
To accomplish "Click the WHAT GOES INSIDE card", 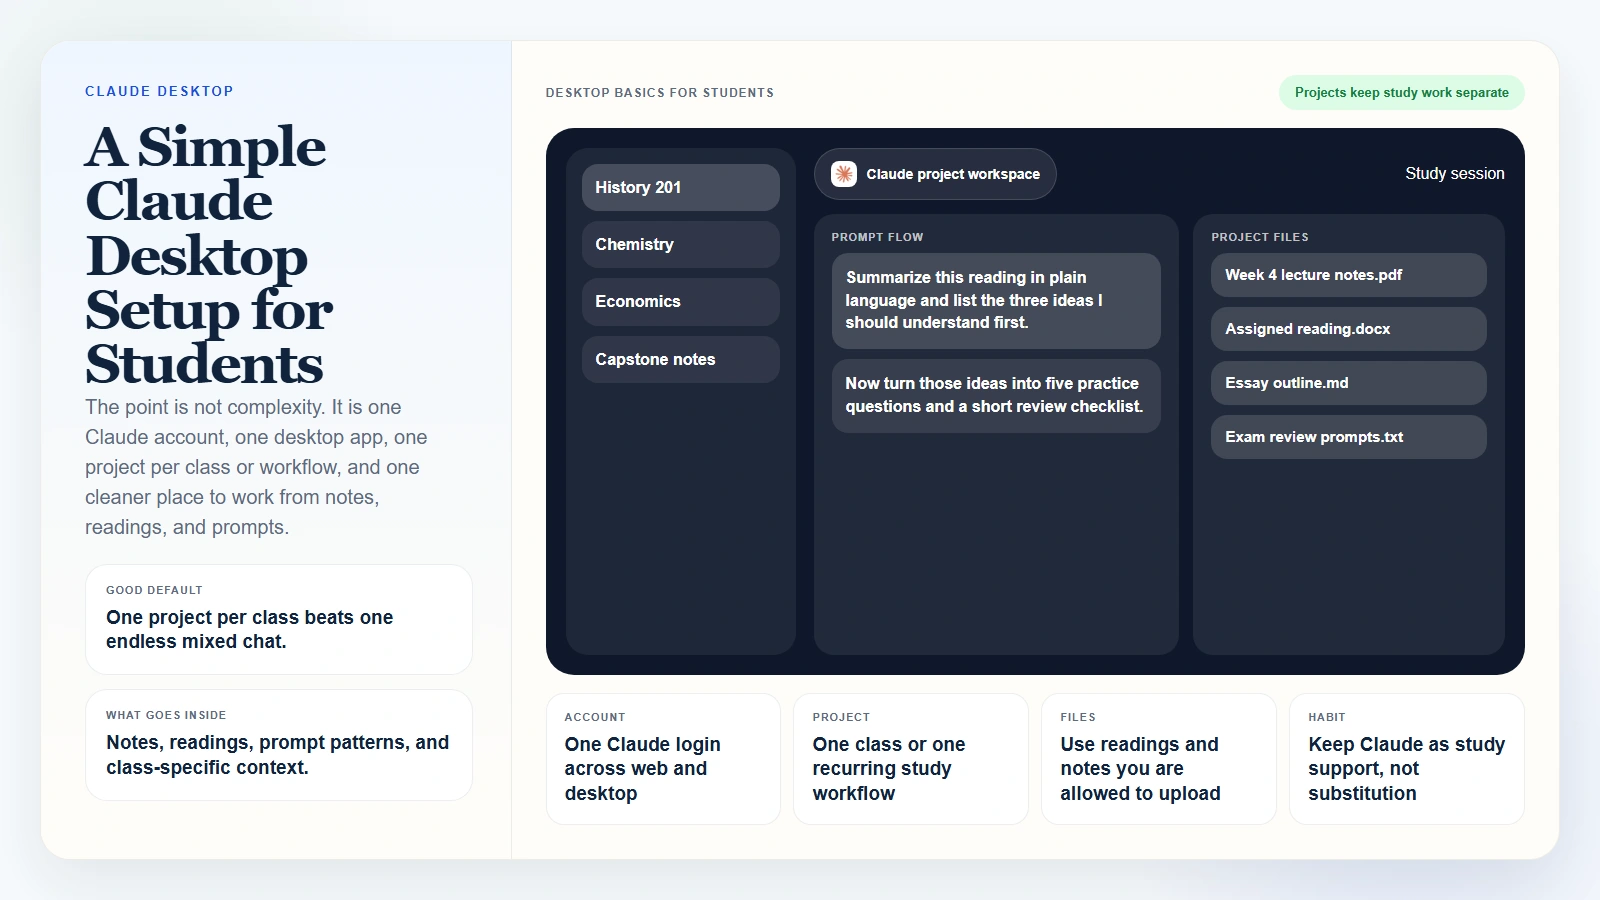I will 279,745.
